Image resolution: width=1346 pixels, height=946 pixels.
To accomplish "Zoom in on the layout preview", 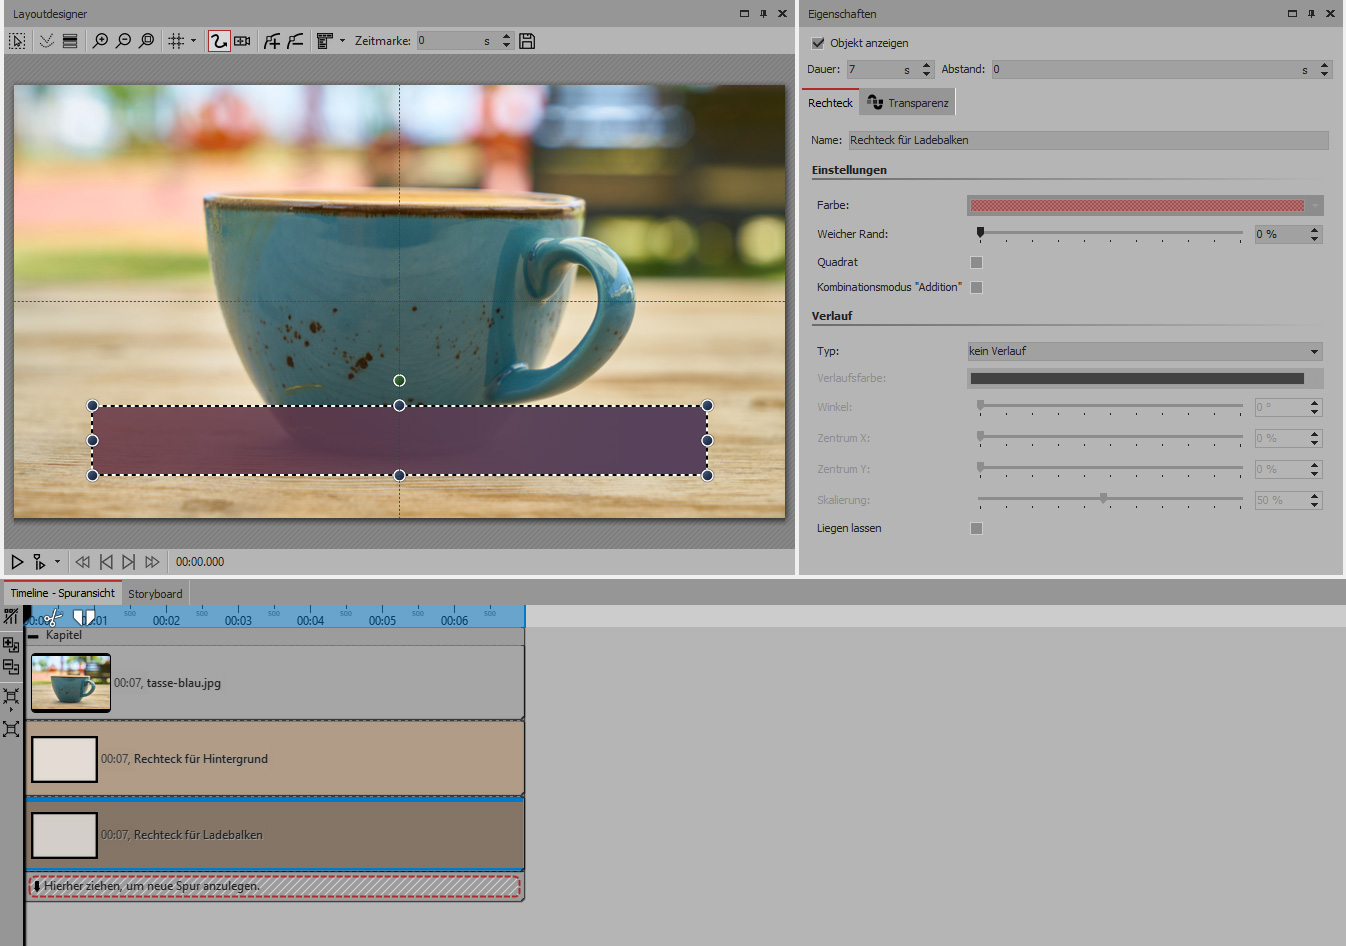I will coord(100,41).
